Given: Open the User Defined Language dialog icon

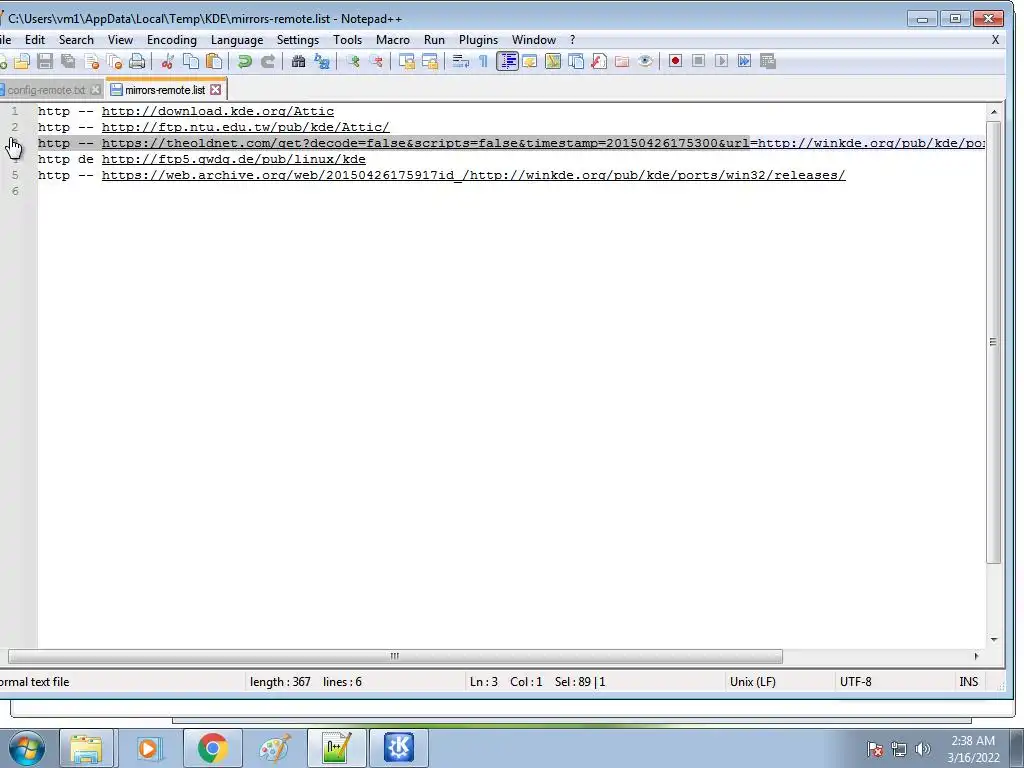Looking at the screenshot, I should click(530, 61).
